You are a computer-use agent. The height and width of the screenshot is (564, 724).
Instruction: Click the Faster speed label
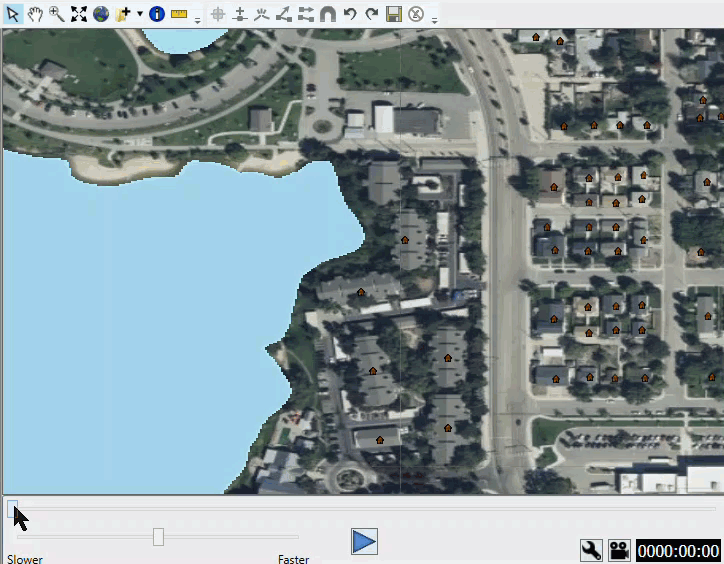[294, 559]
